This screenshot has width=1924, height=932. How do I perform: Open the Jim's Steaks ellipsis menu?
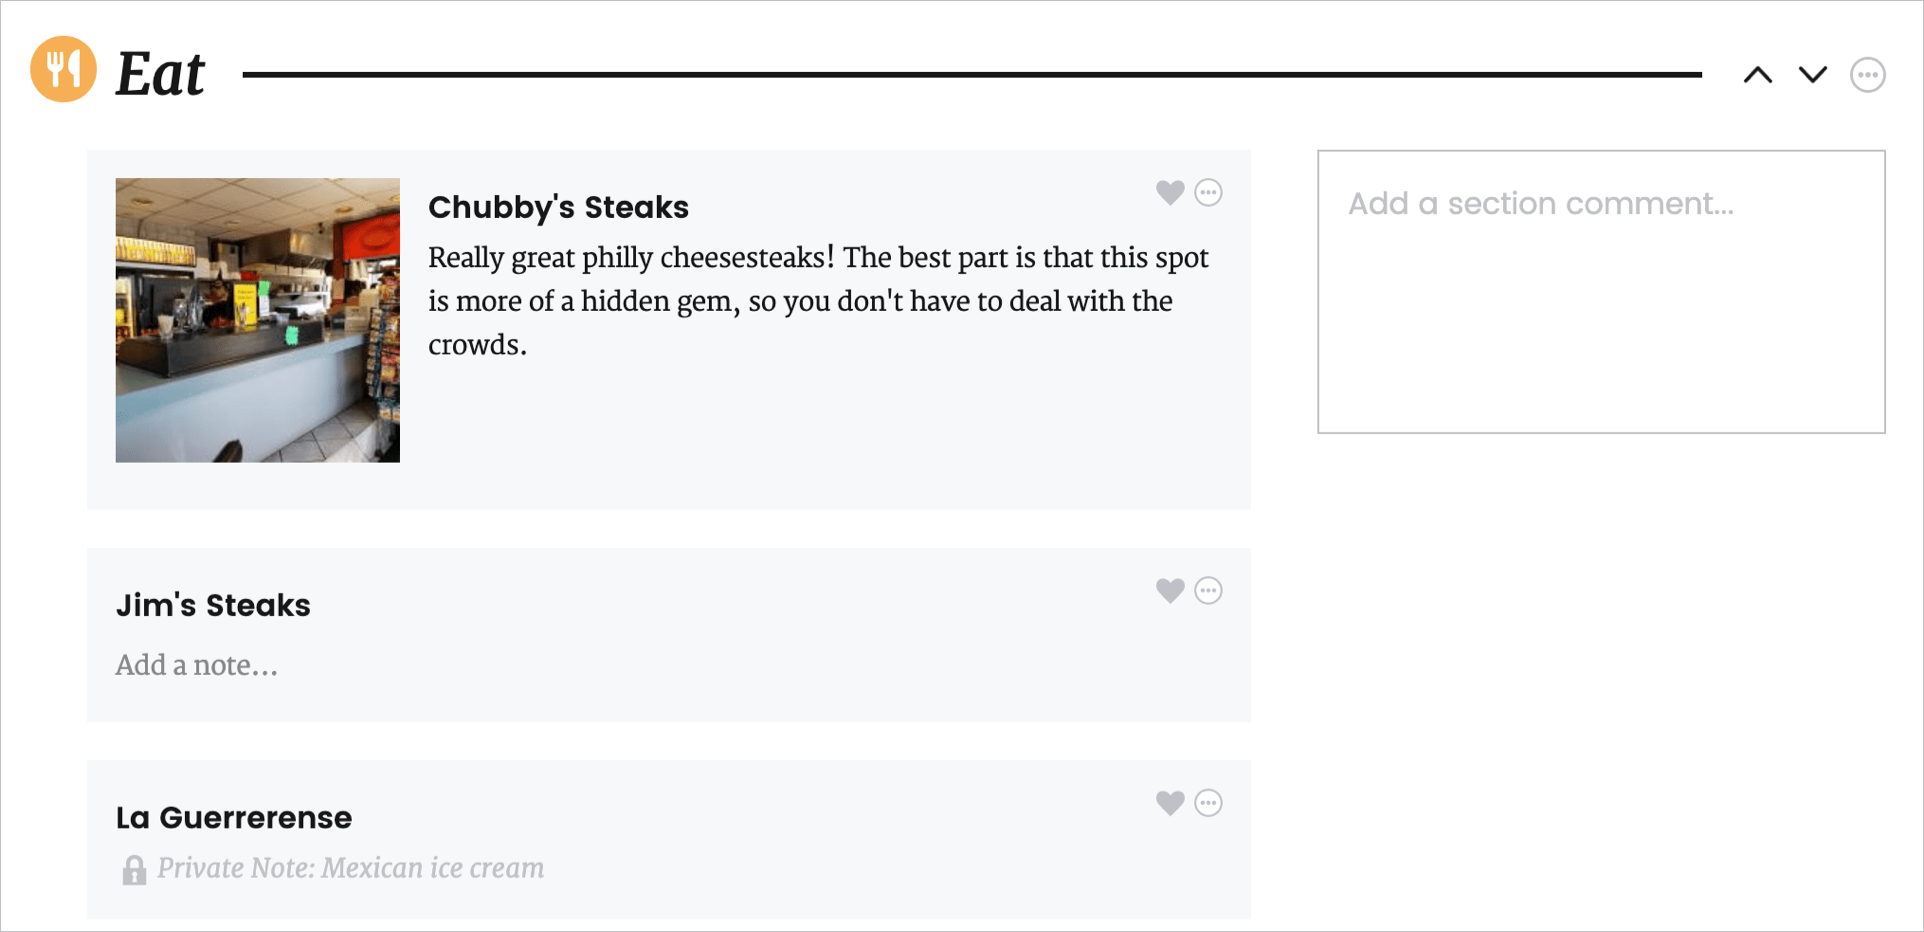click(1209, 590)
